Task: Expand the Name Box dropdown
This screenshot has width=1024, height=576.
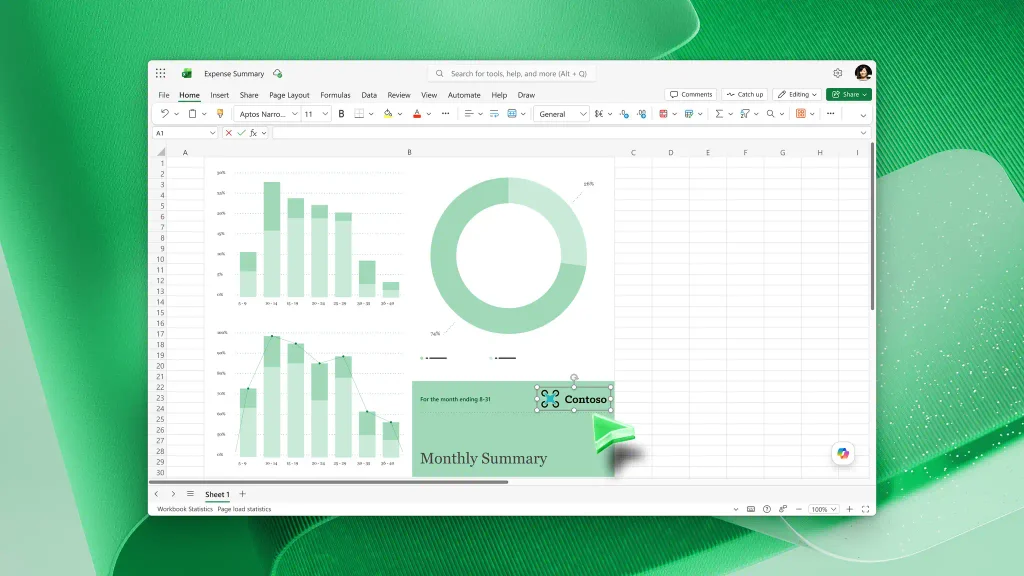Action: pos(212,133)
